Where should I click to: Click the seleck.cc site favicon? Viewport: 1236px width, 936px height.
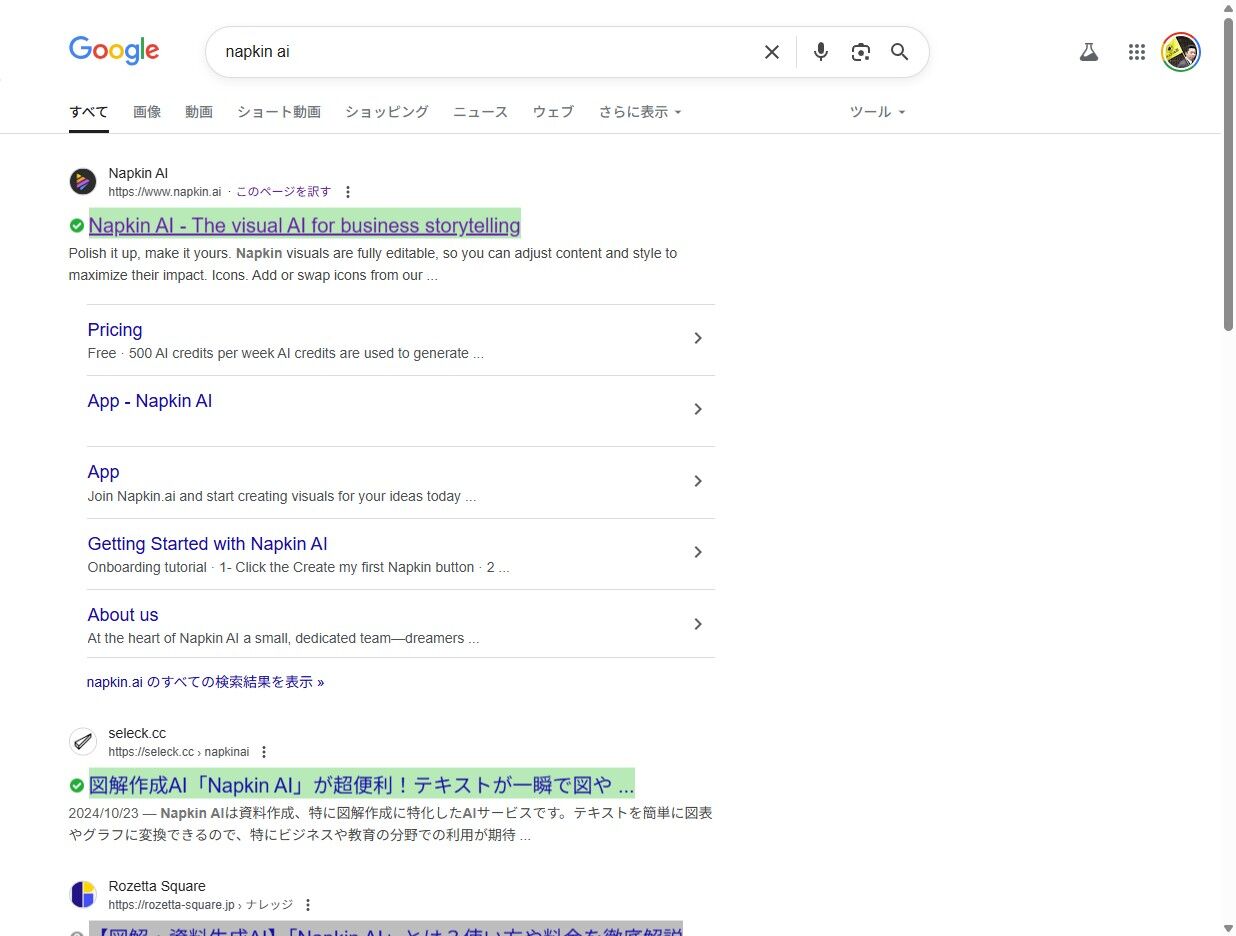tap(83, 742)
